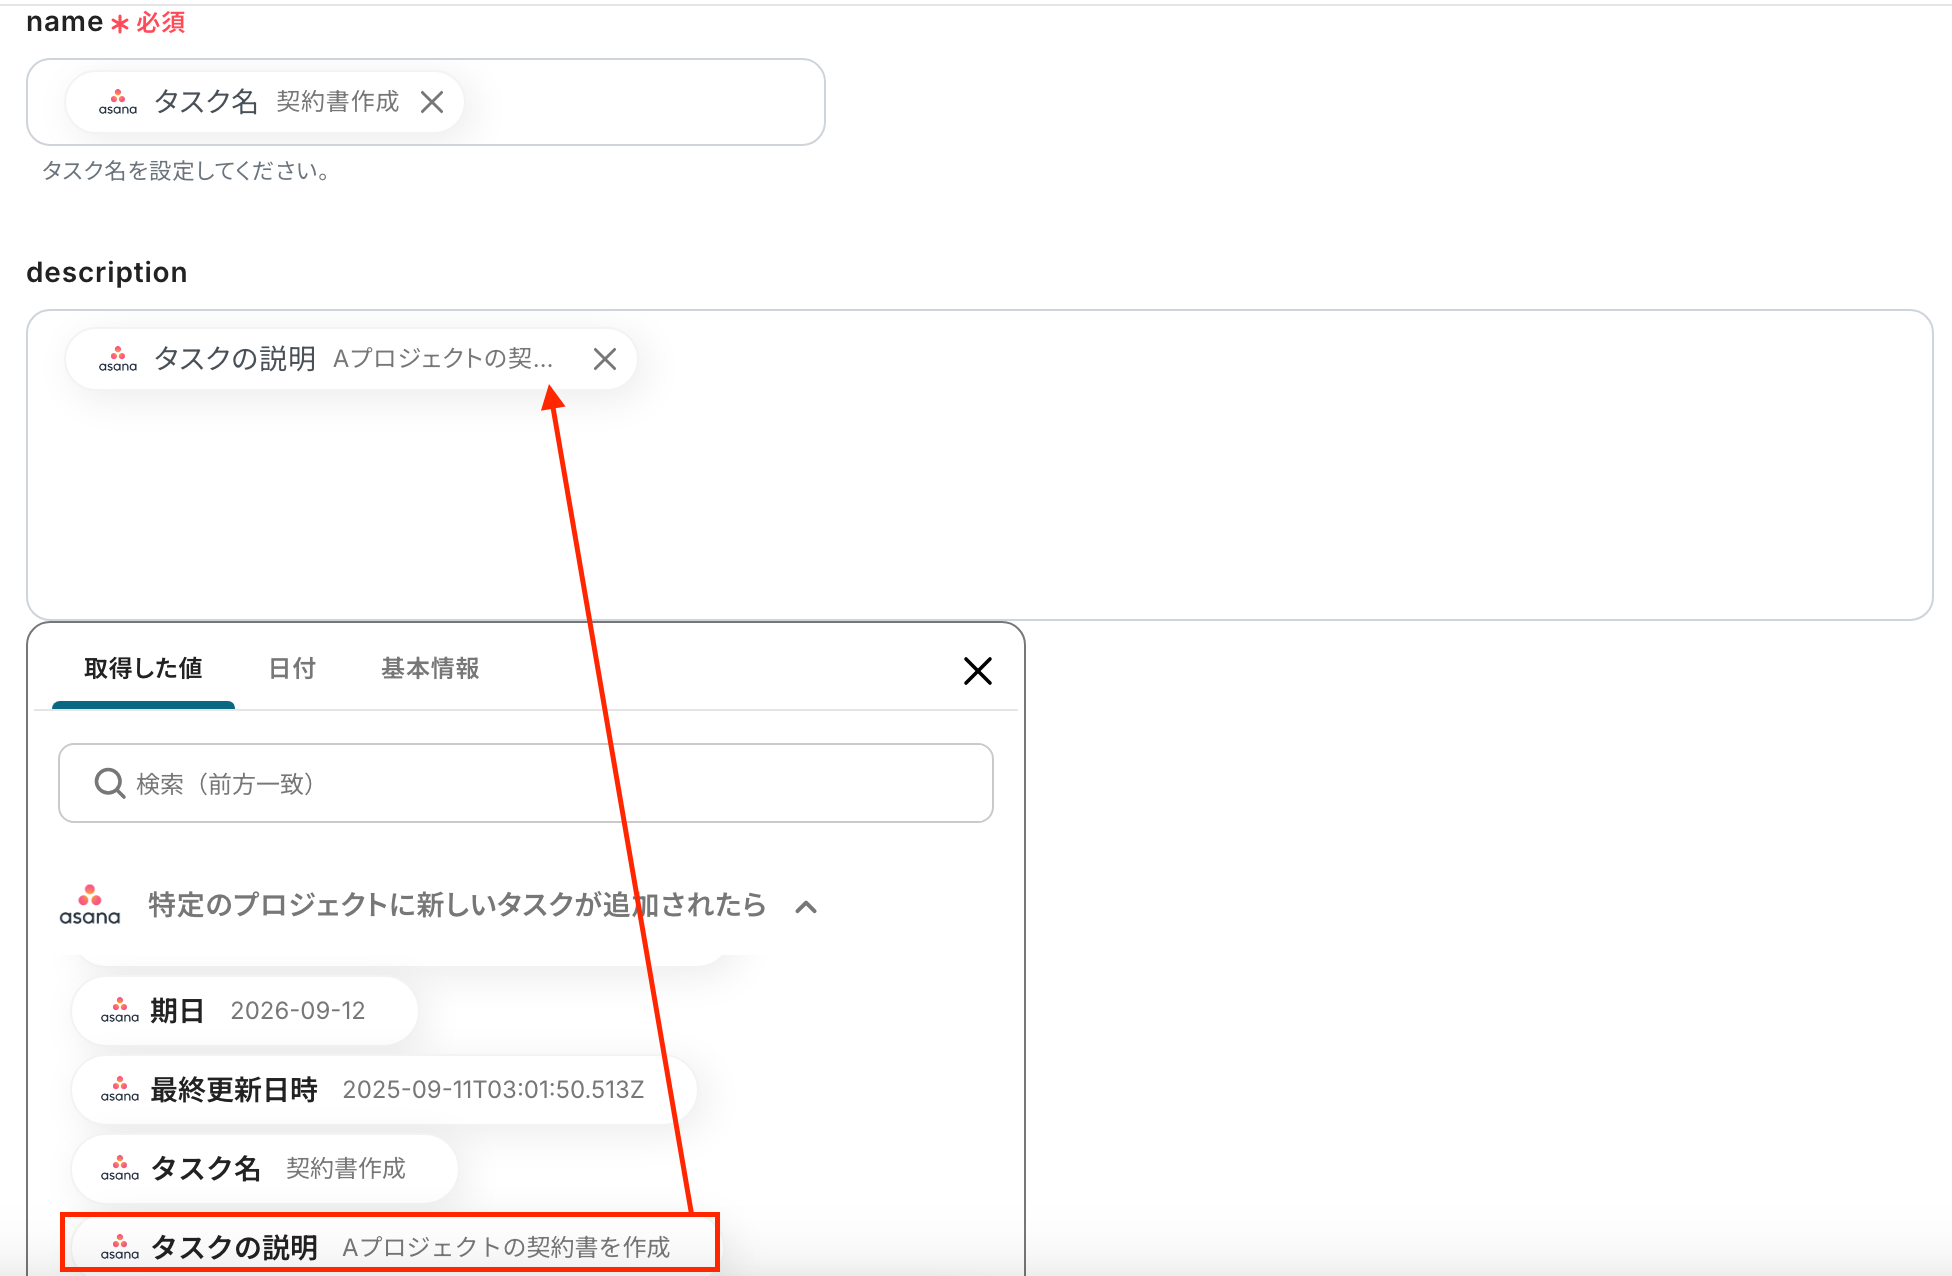
Task: Open the 基本情報 tab
Action: pos(430,669)
